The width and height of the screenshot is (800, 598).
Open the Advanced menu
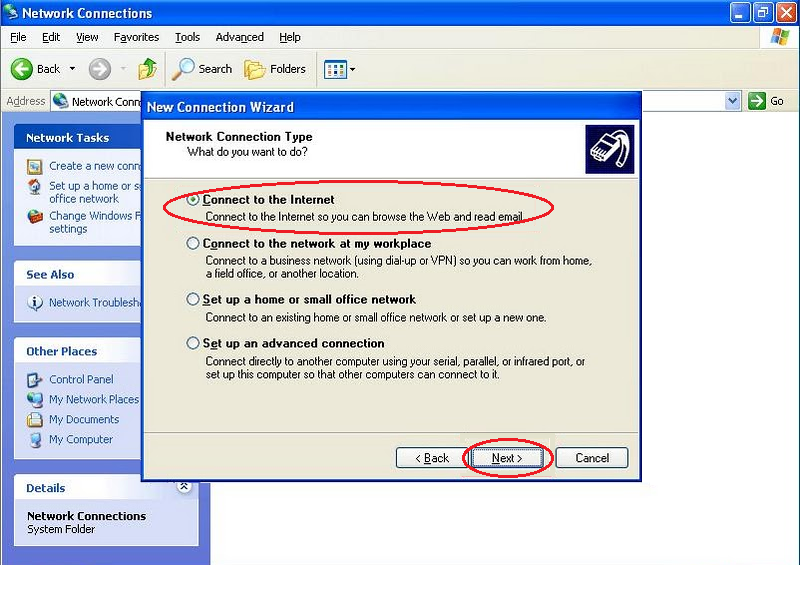(239, 37)
